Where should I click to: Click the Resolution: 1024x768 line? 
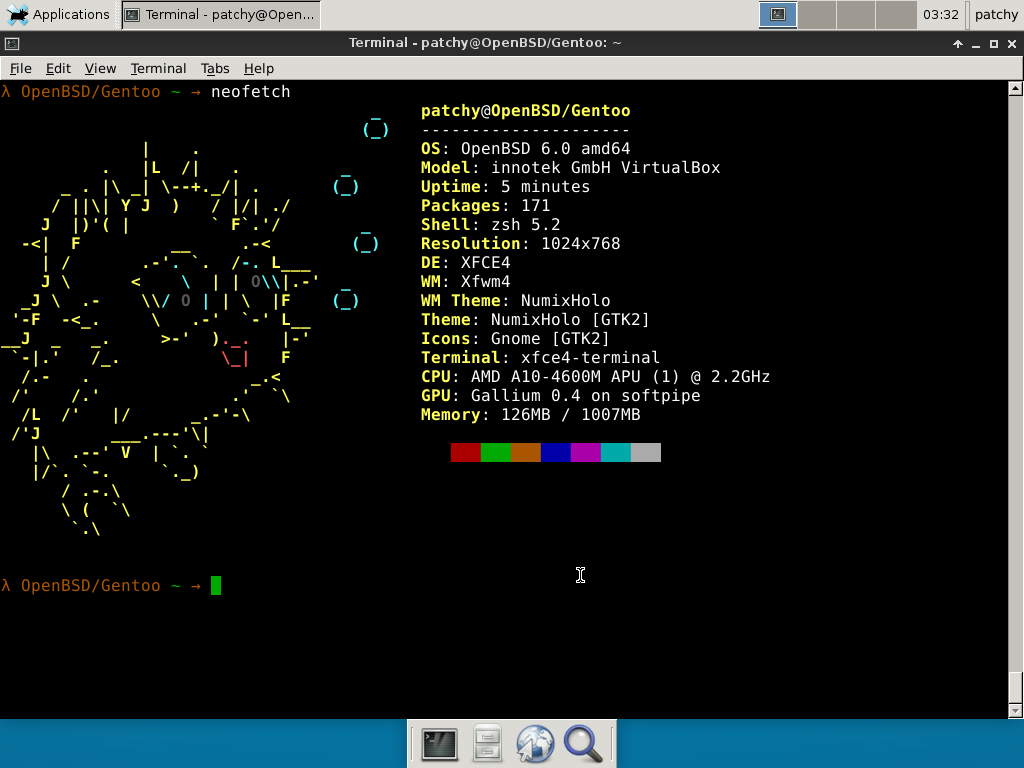pos(520,244)
